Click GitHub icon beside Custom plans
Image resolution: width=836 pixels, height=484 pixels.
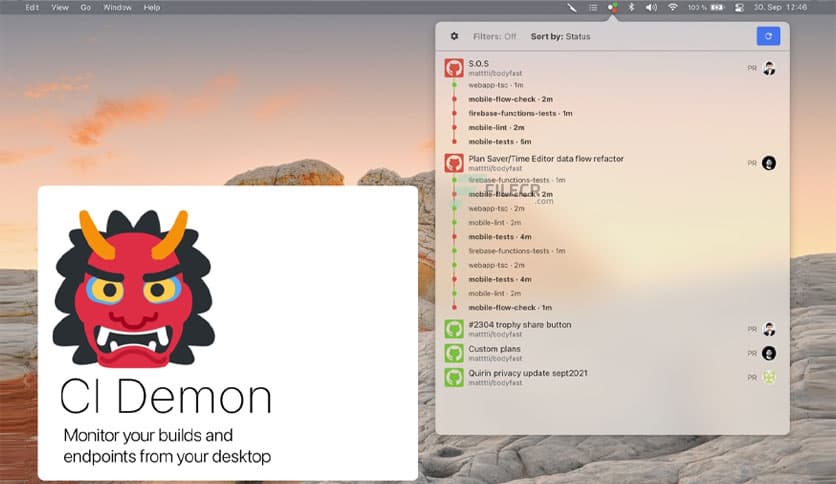pos(454,353)
